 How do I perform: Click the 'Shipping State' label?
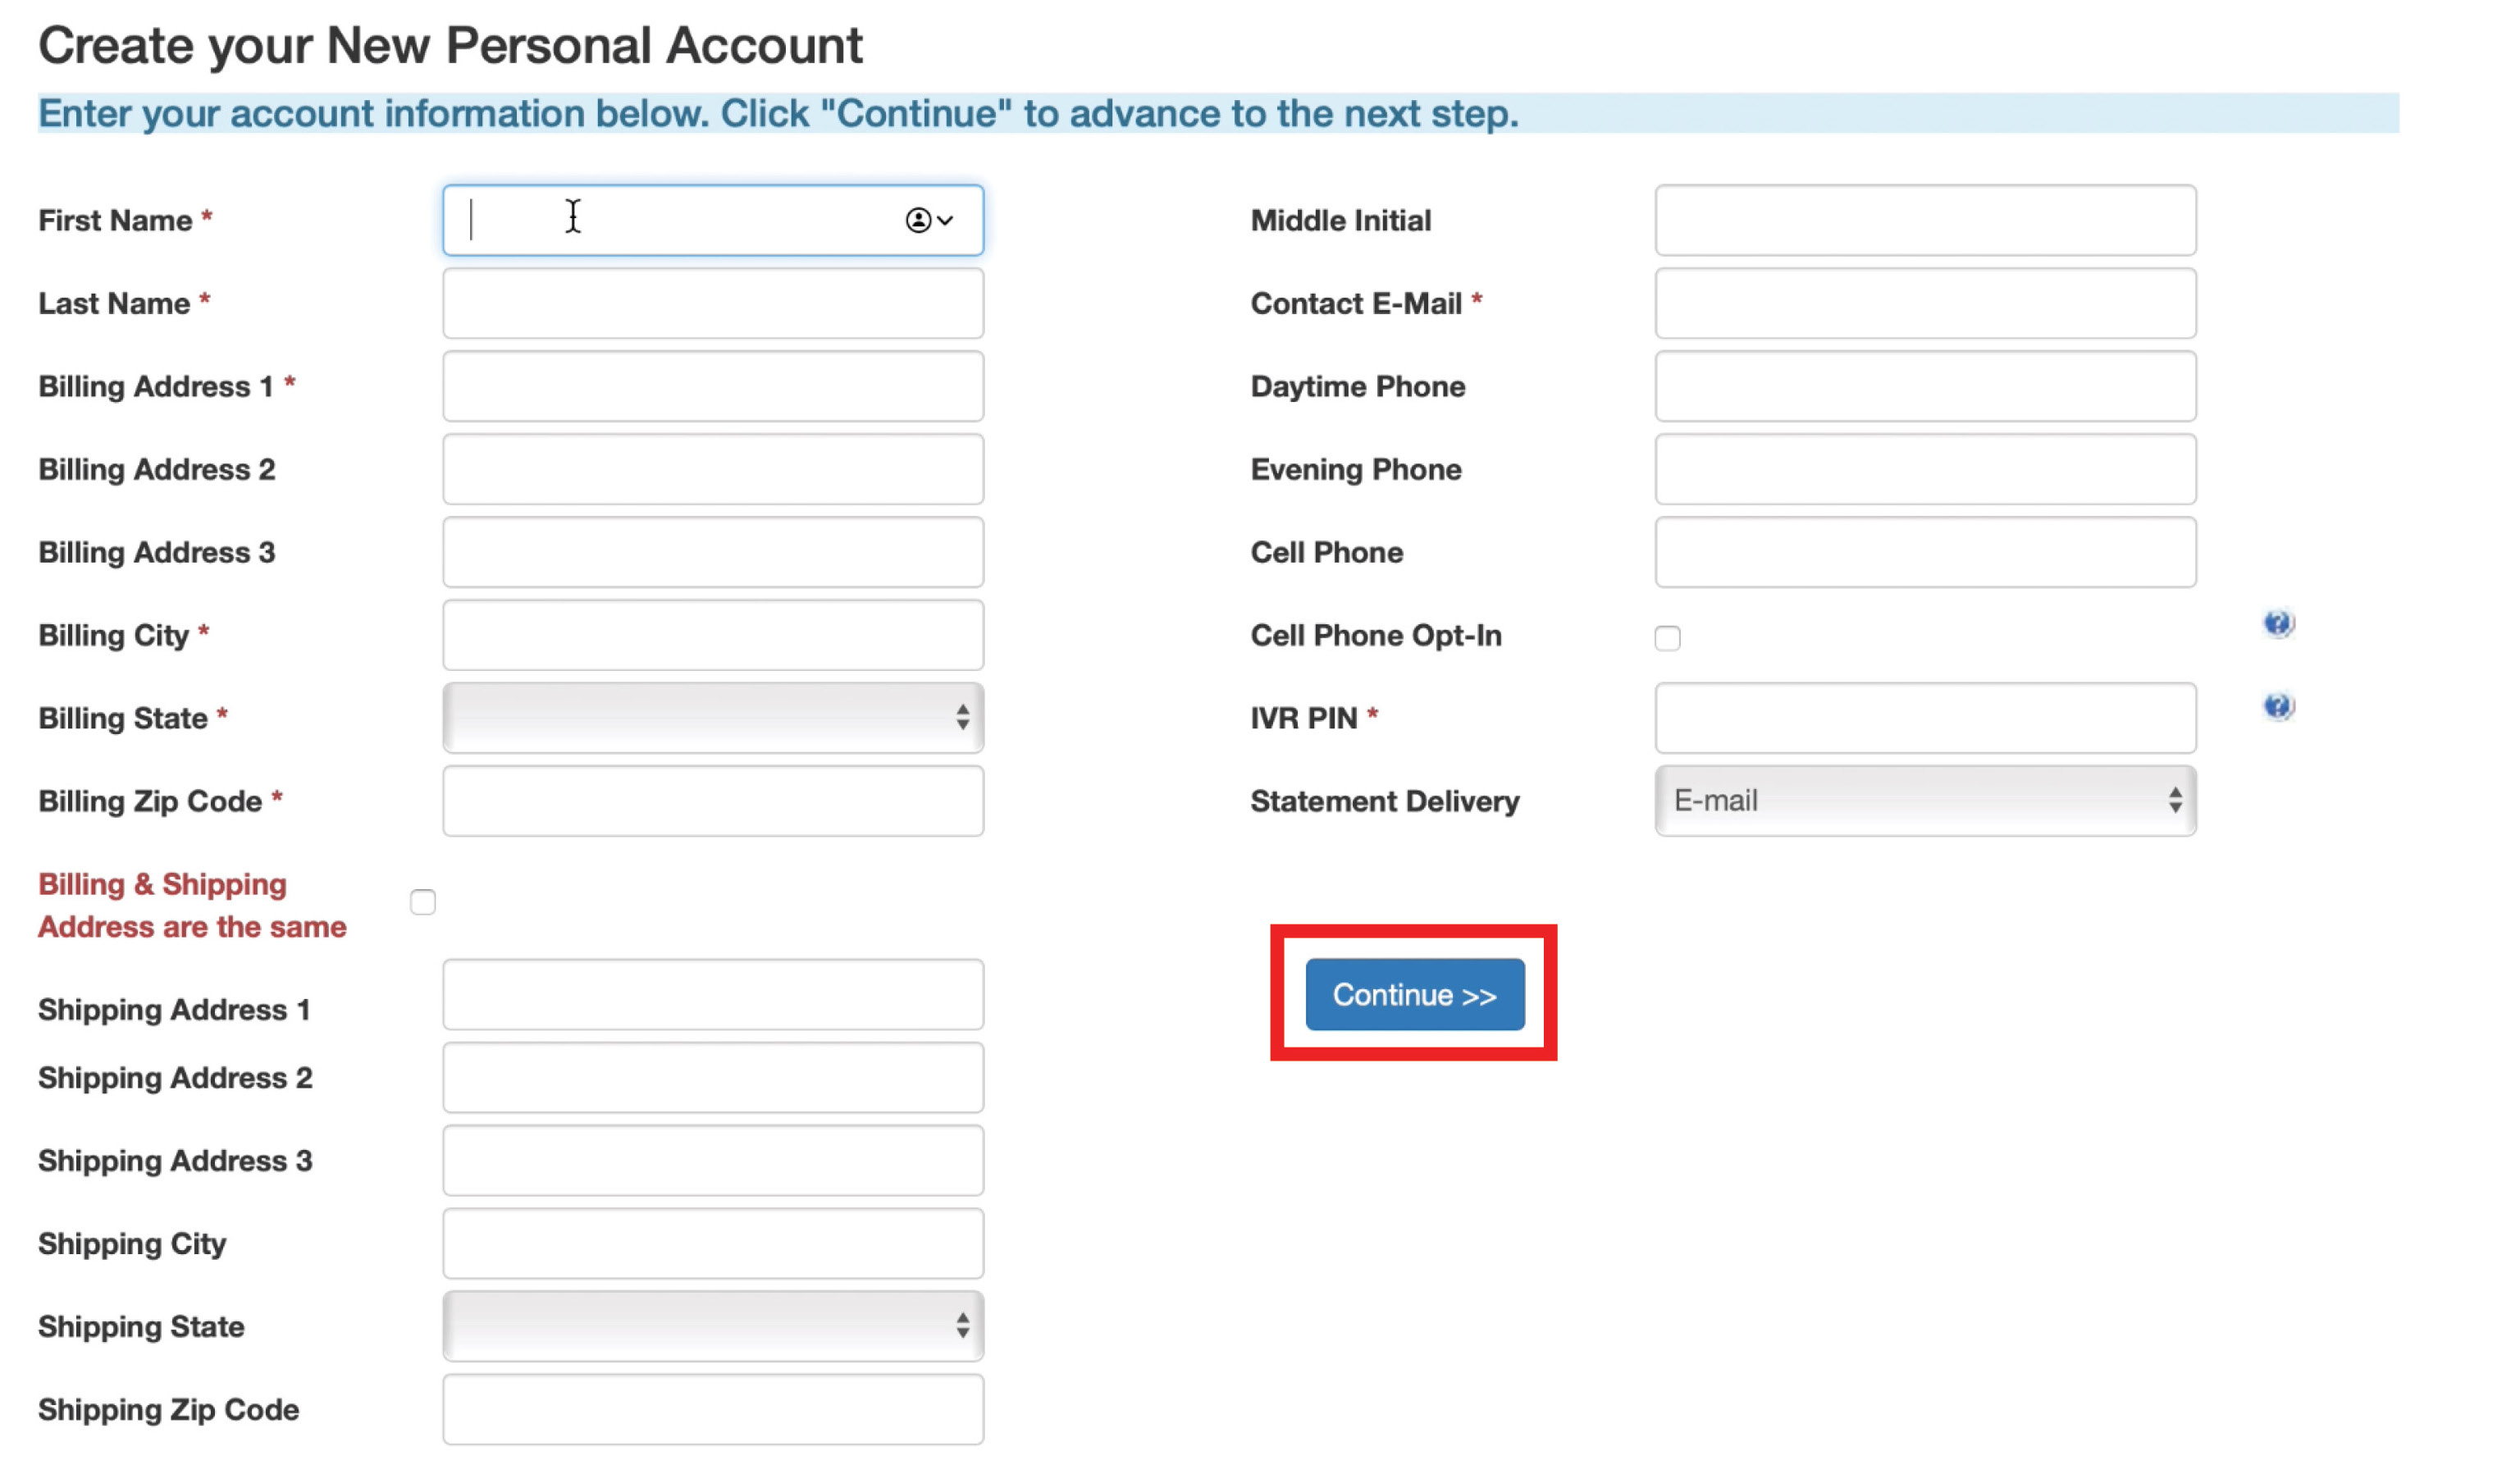141,1326
